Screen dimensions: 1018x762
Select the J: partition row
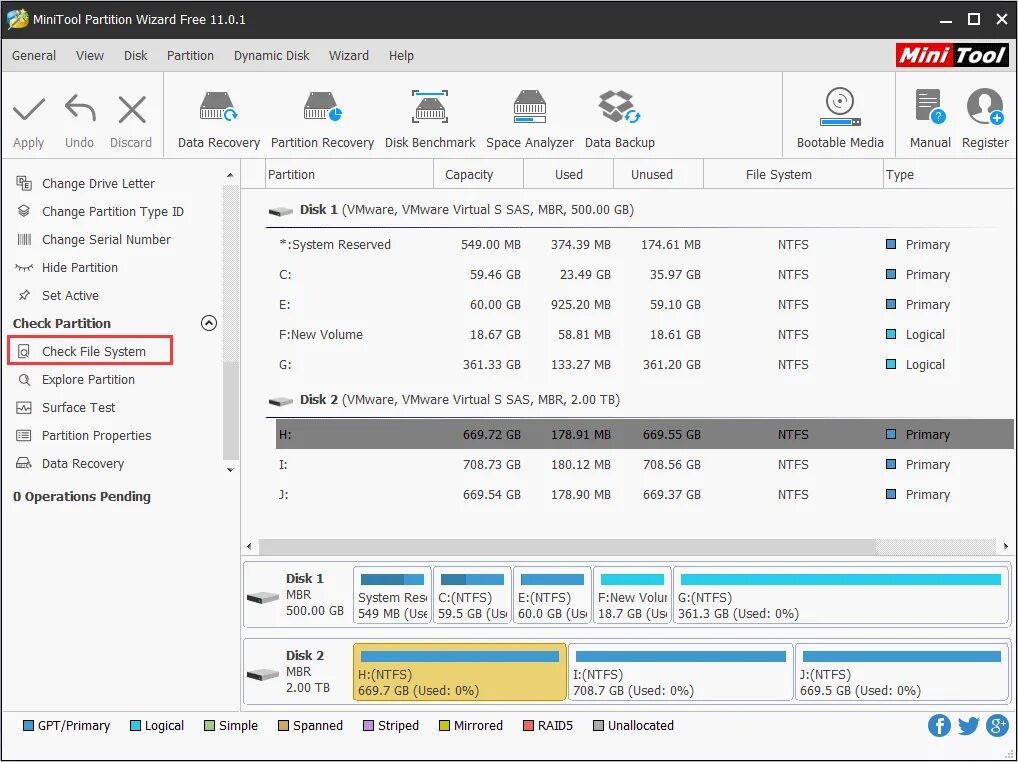pyautogui.click(x=645, y=495)
